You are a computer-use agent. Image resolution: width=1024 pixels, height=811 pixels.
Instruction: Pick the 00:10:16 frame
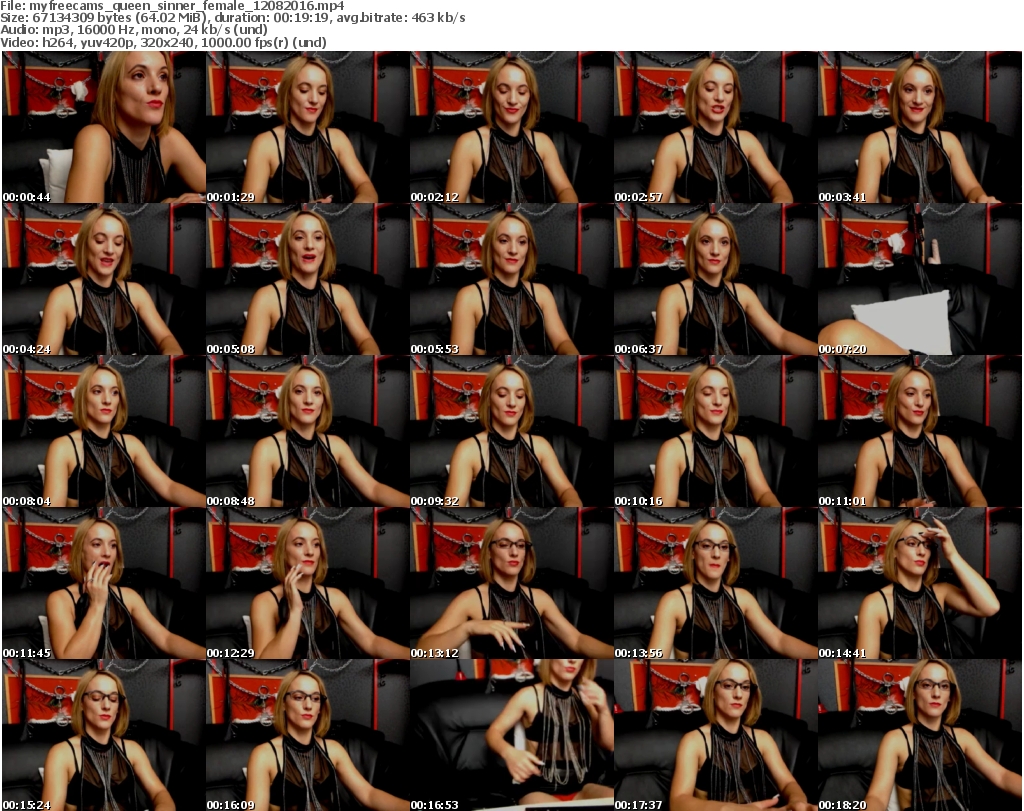click(x=715, y=432)
